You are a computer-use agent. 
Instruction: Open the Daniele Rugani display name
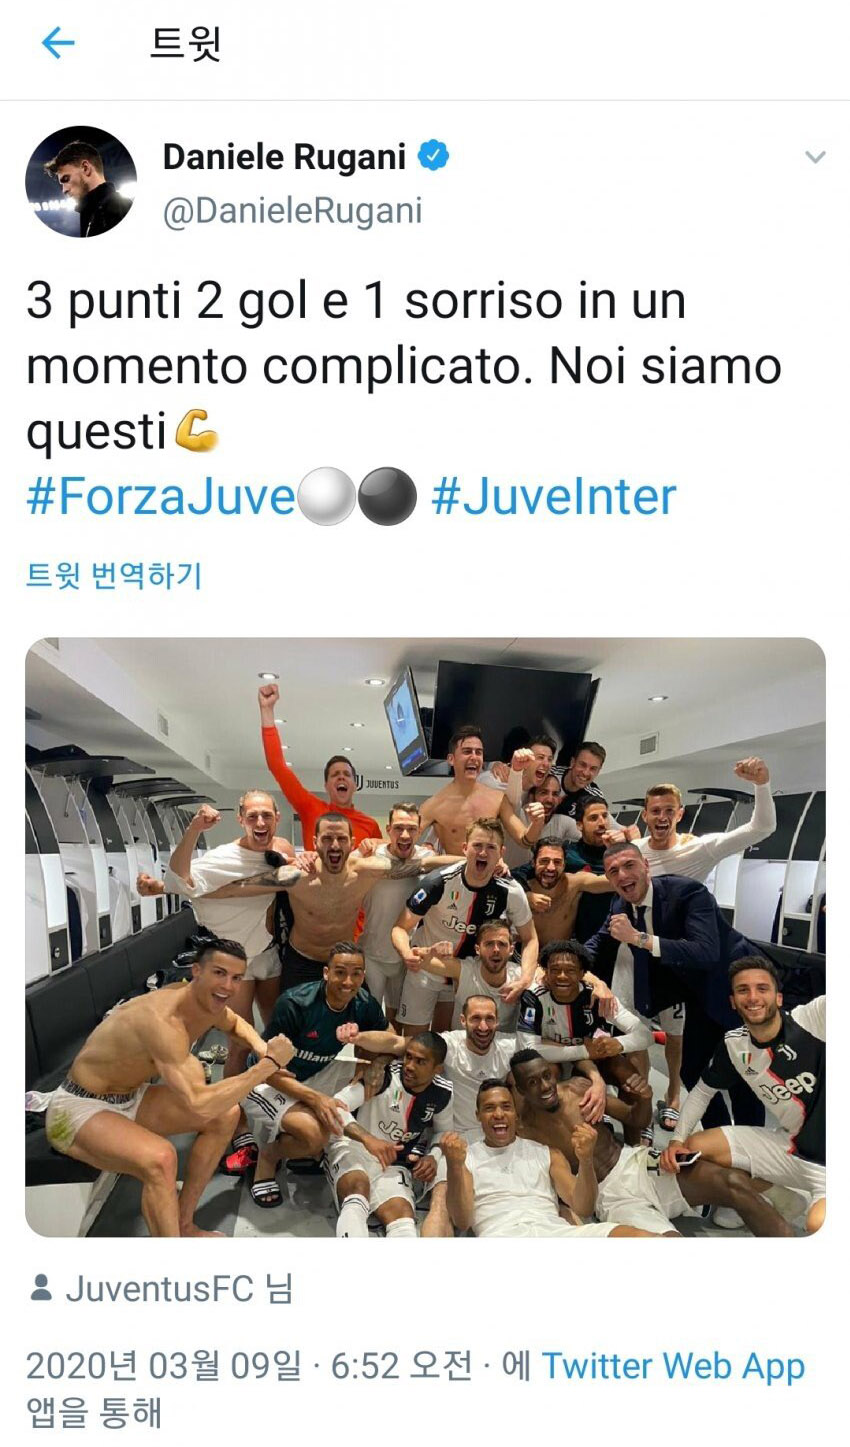coord(284,157)
